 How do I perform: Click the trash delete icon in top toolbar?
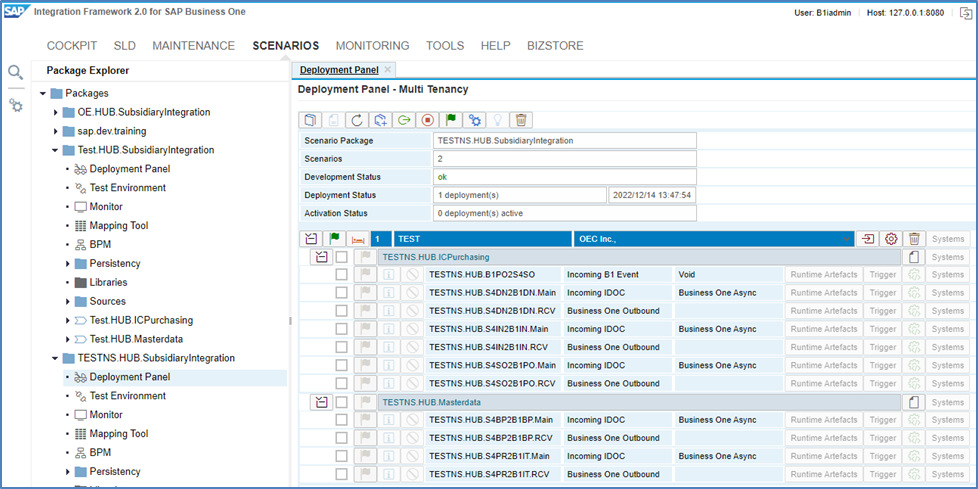point(520,120)
